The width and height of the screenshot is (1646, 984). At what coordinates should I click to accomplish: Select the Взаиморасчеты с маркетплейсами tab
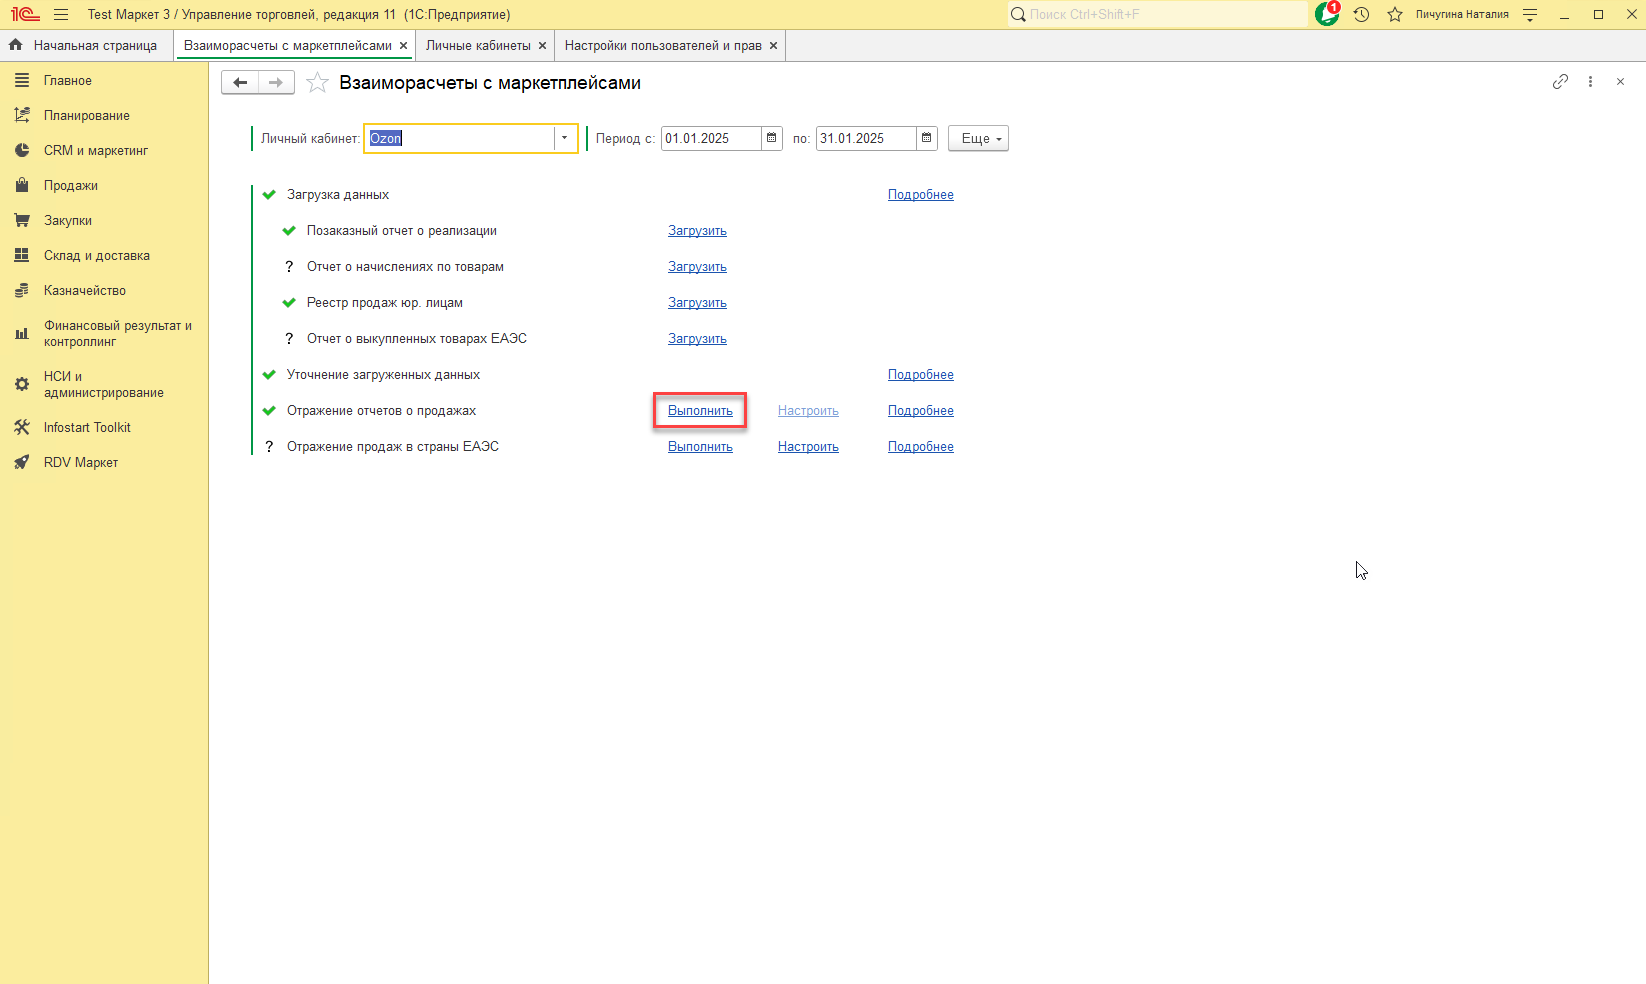tap(288, 46)
